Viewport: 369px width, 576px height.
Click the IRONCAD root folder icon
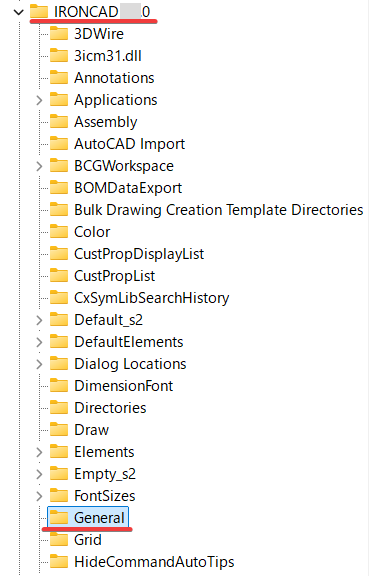[x=39, y=11]
